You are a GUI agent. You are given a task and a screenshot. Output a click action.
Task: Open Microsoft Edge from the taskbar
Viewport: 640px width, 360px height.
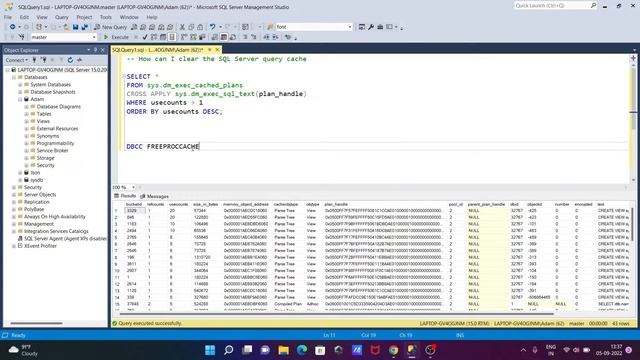coord(302,350)
